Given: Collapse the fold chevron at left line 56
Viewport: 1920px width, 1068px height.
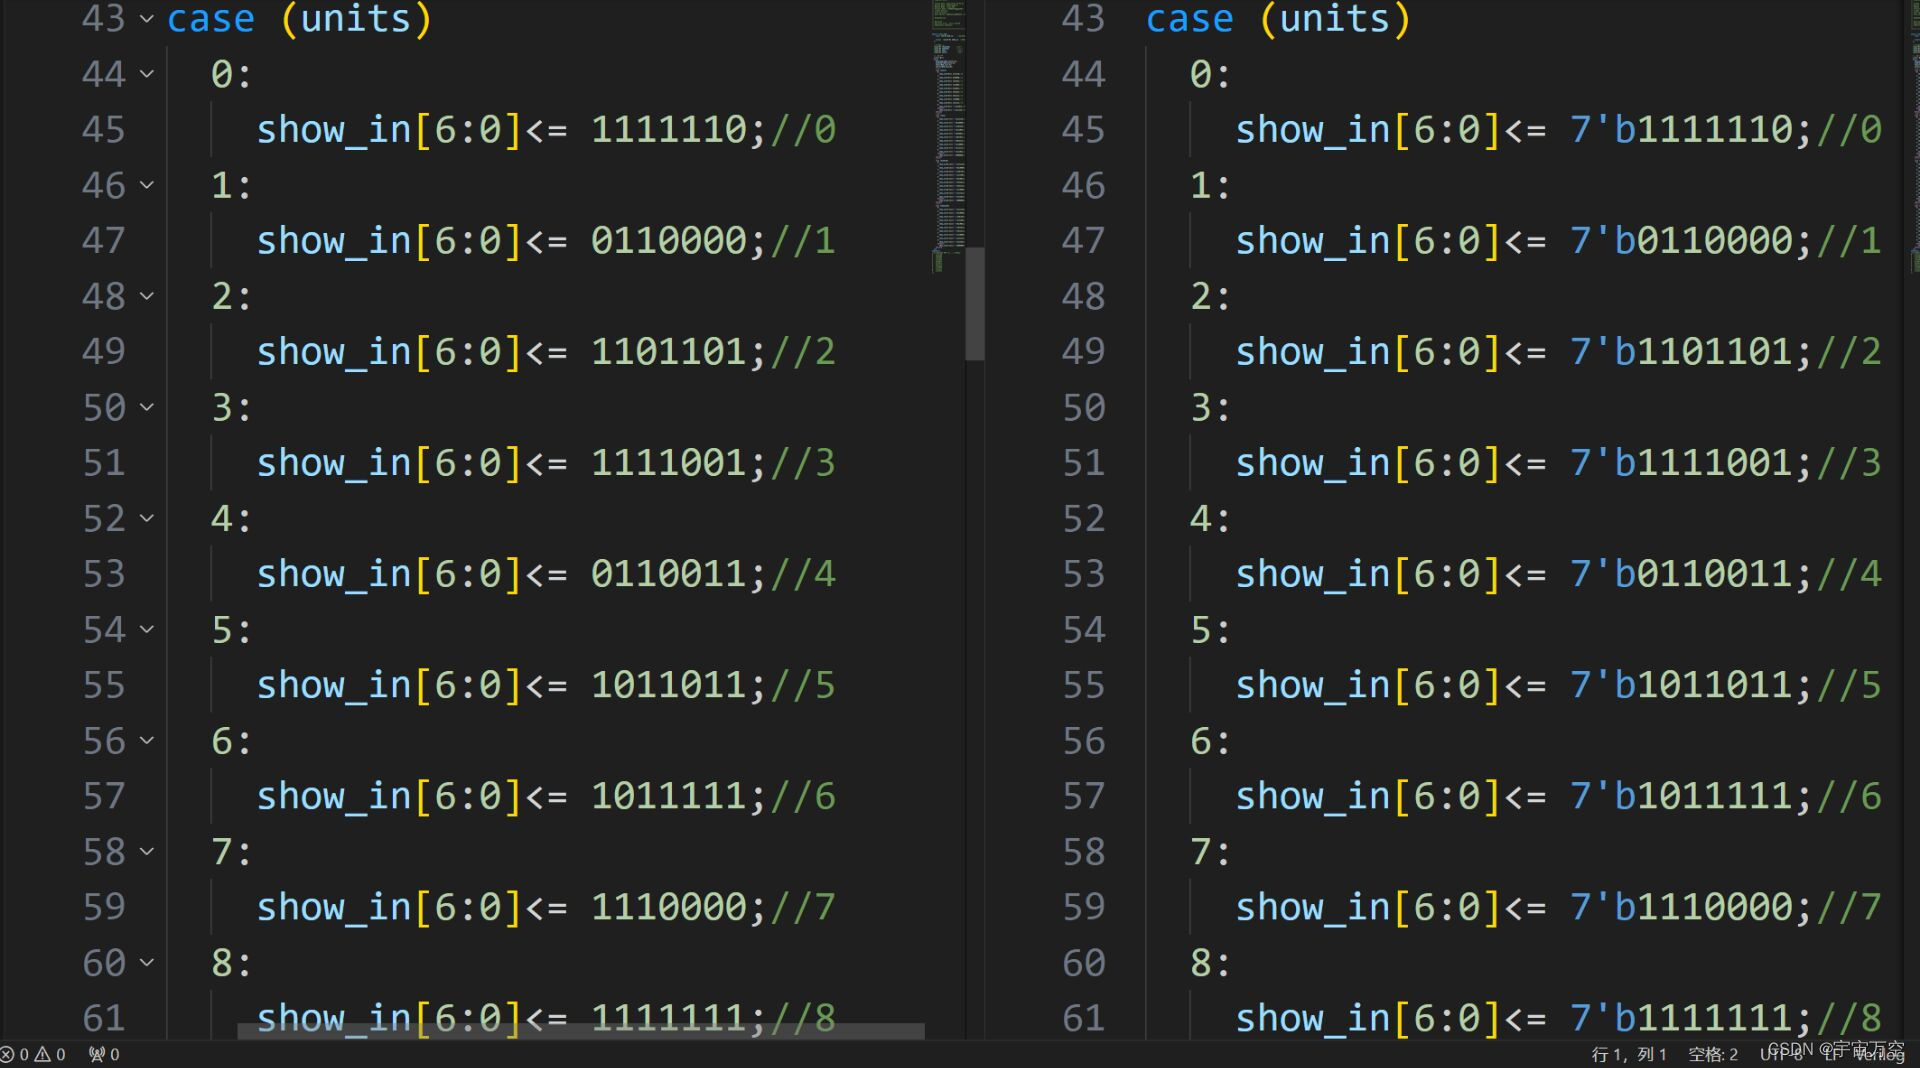Looking at the screenshot, I should tap(147, 739).
